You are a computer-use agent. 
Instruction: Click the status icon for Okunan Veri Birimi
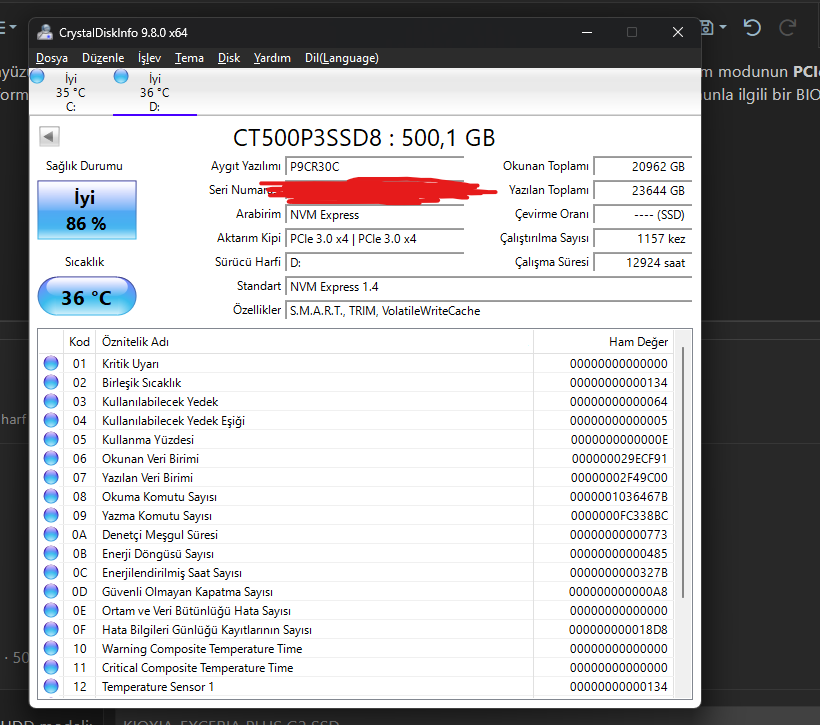point(51,458)
